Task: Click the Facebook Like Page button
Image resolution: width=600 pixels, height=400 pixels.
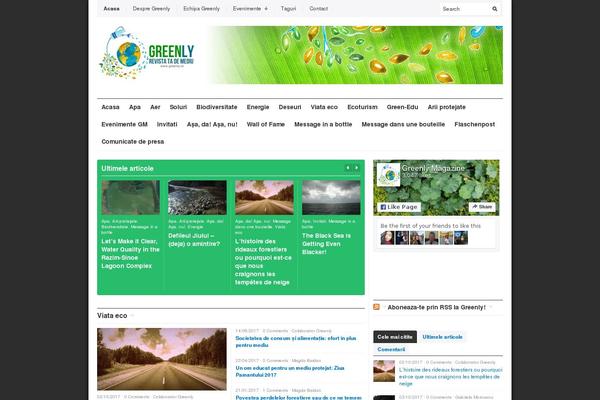Action: [399, 207]
